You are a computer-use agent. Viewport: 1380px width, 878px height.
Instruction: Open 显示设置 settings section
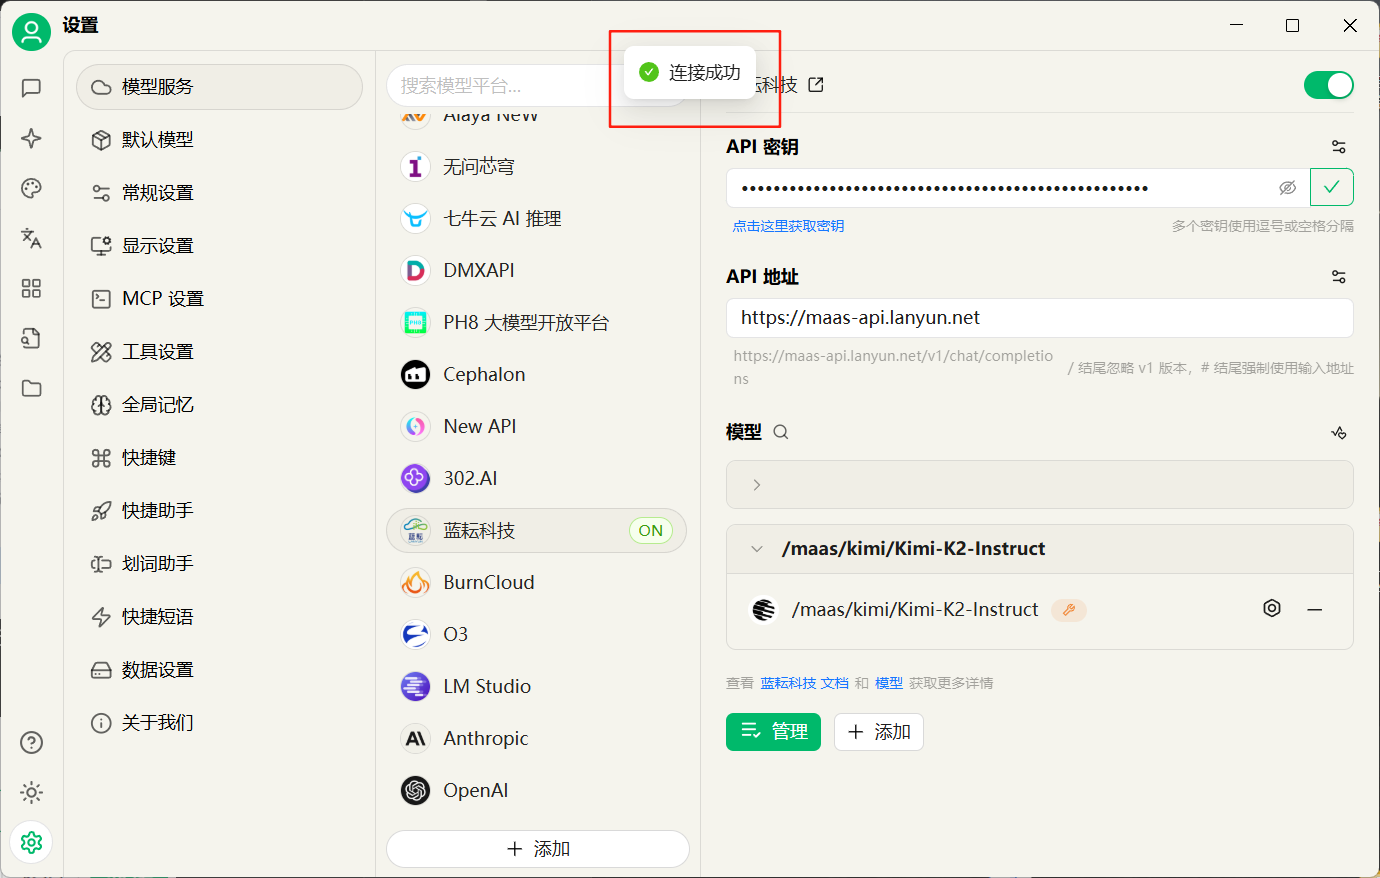click(219, 246)
